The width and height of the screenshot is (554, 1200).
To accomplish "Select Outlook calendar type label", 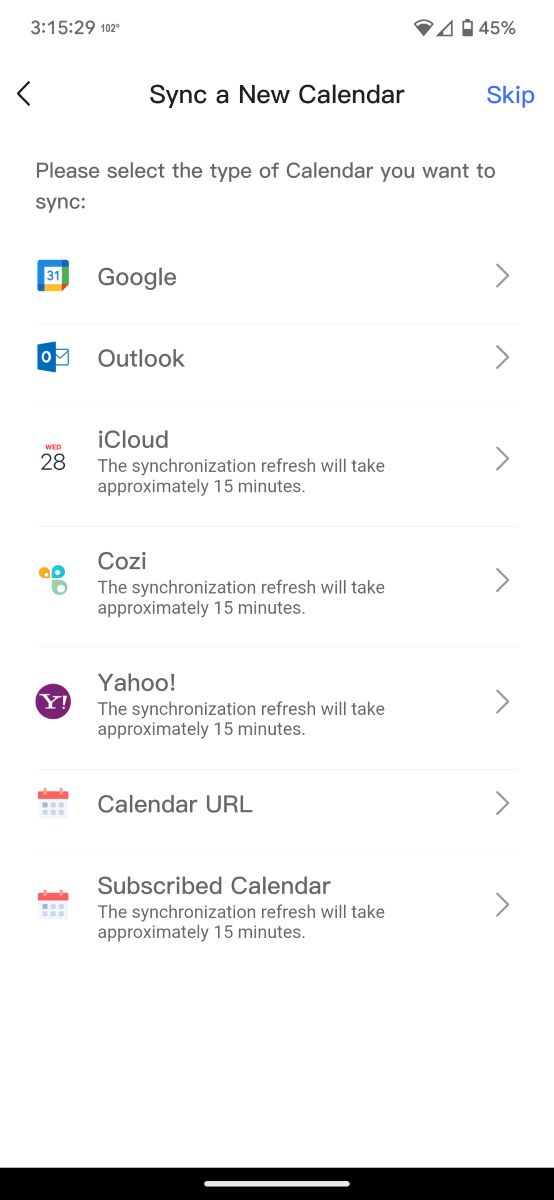I will [141, 358].
